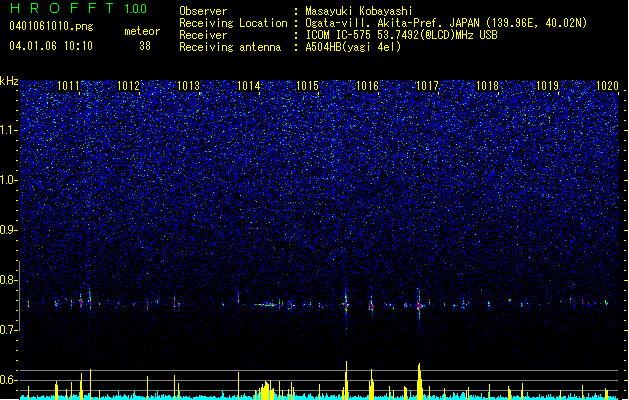Click the 0.8 kHz frequency axis label

(x=9, y=280)
